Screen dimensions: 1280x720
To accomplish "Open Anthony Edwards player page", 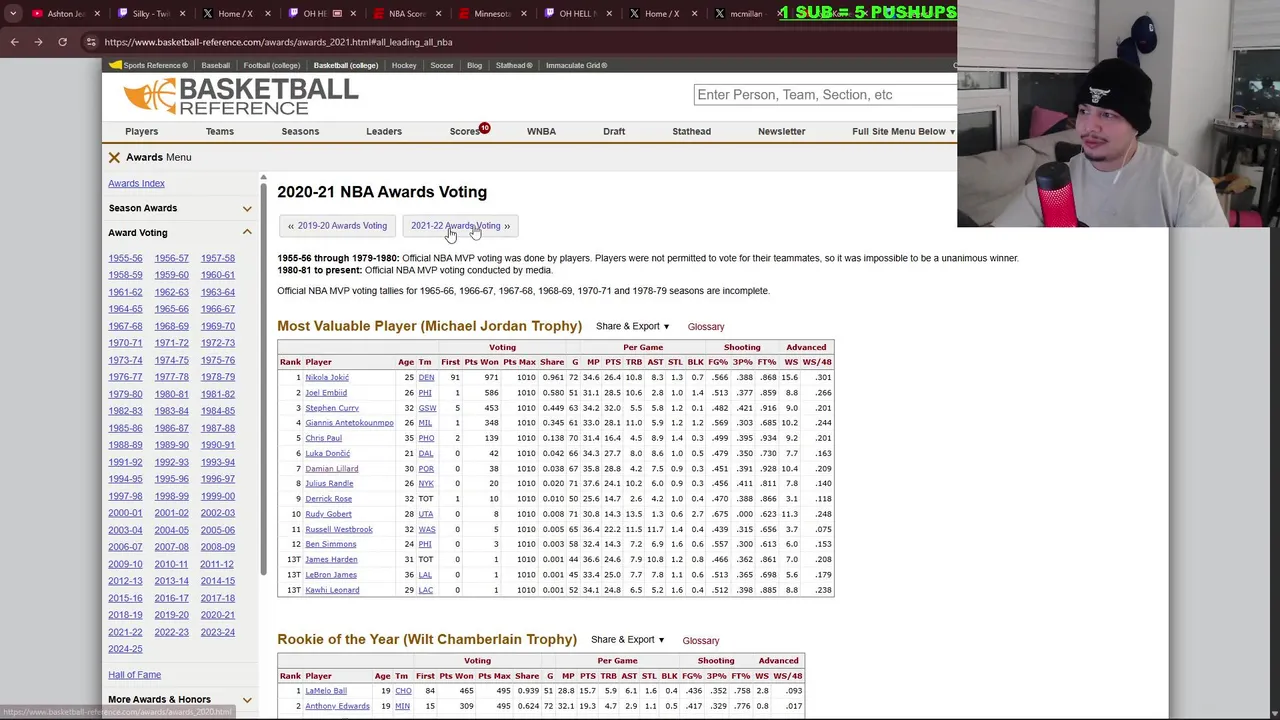I will coord(337,706).
